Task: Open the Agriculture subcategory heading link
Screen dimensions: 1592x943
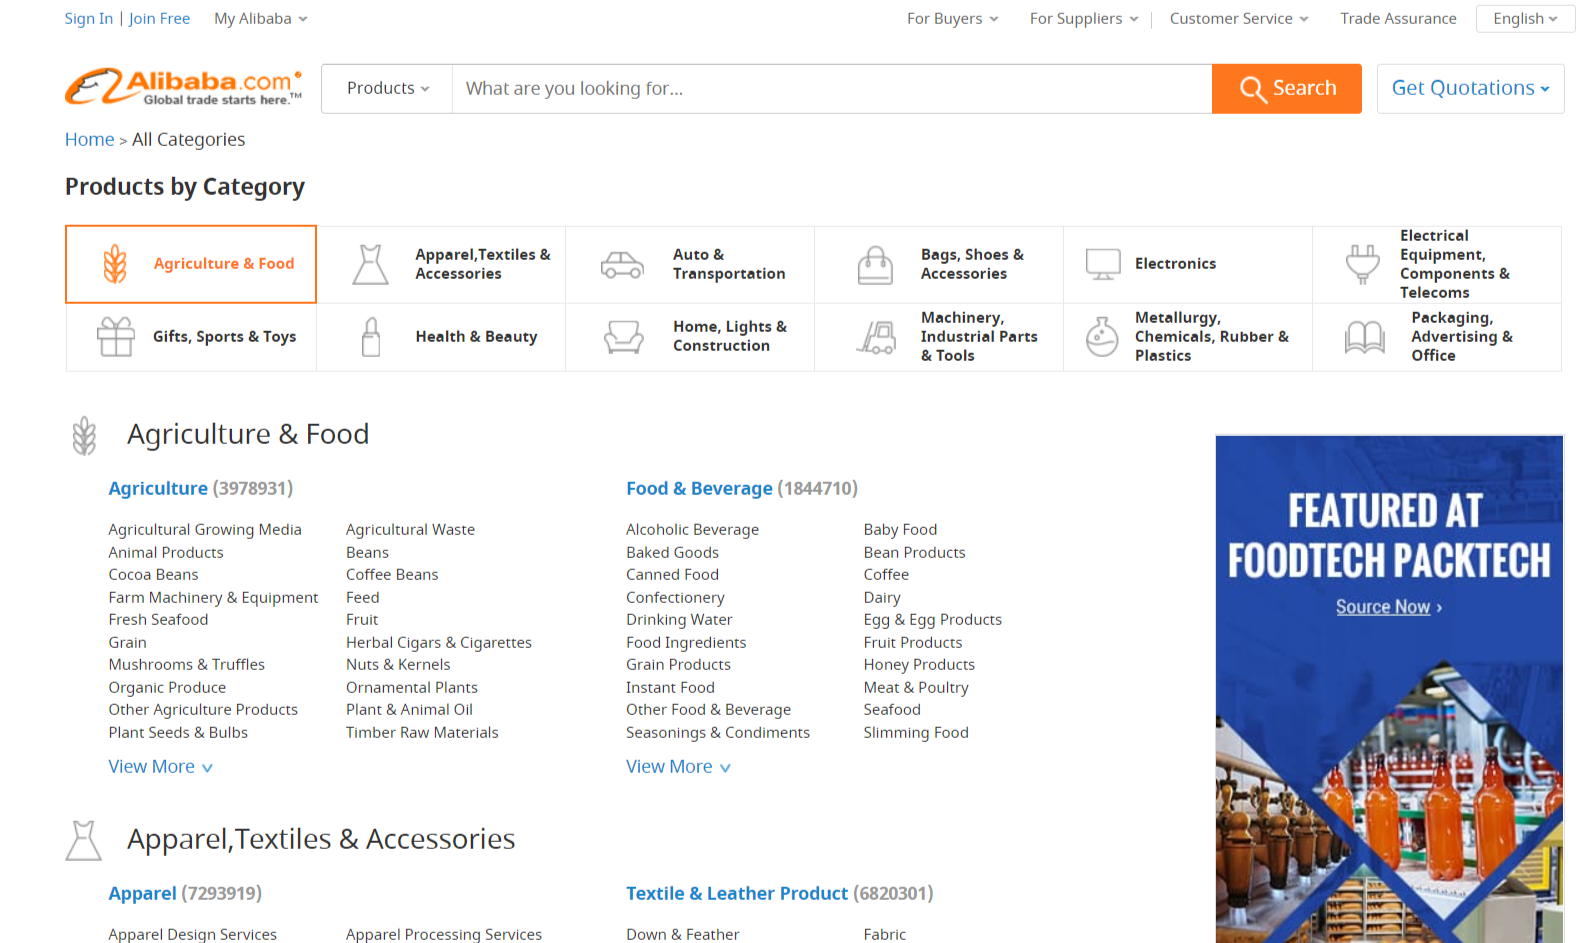Action: coord(158,489)
